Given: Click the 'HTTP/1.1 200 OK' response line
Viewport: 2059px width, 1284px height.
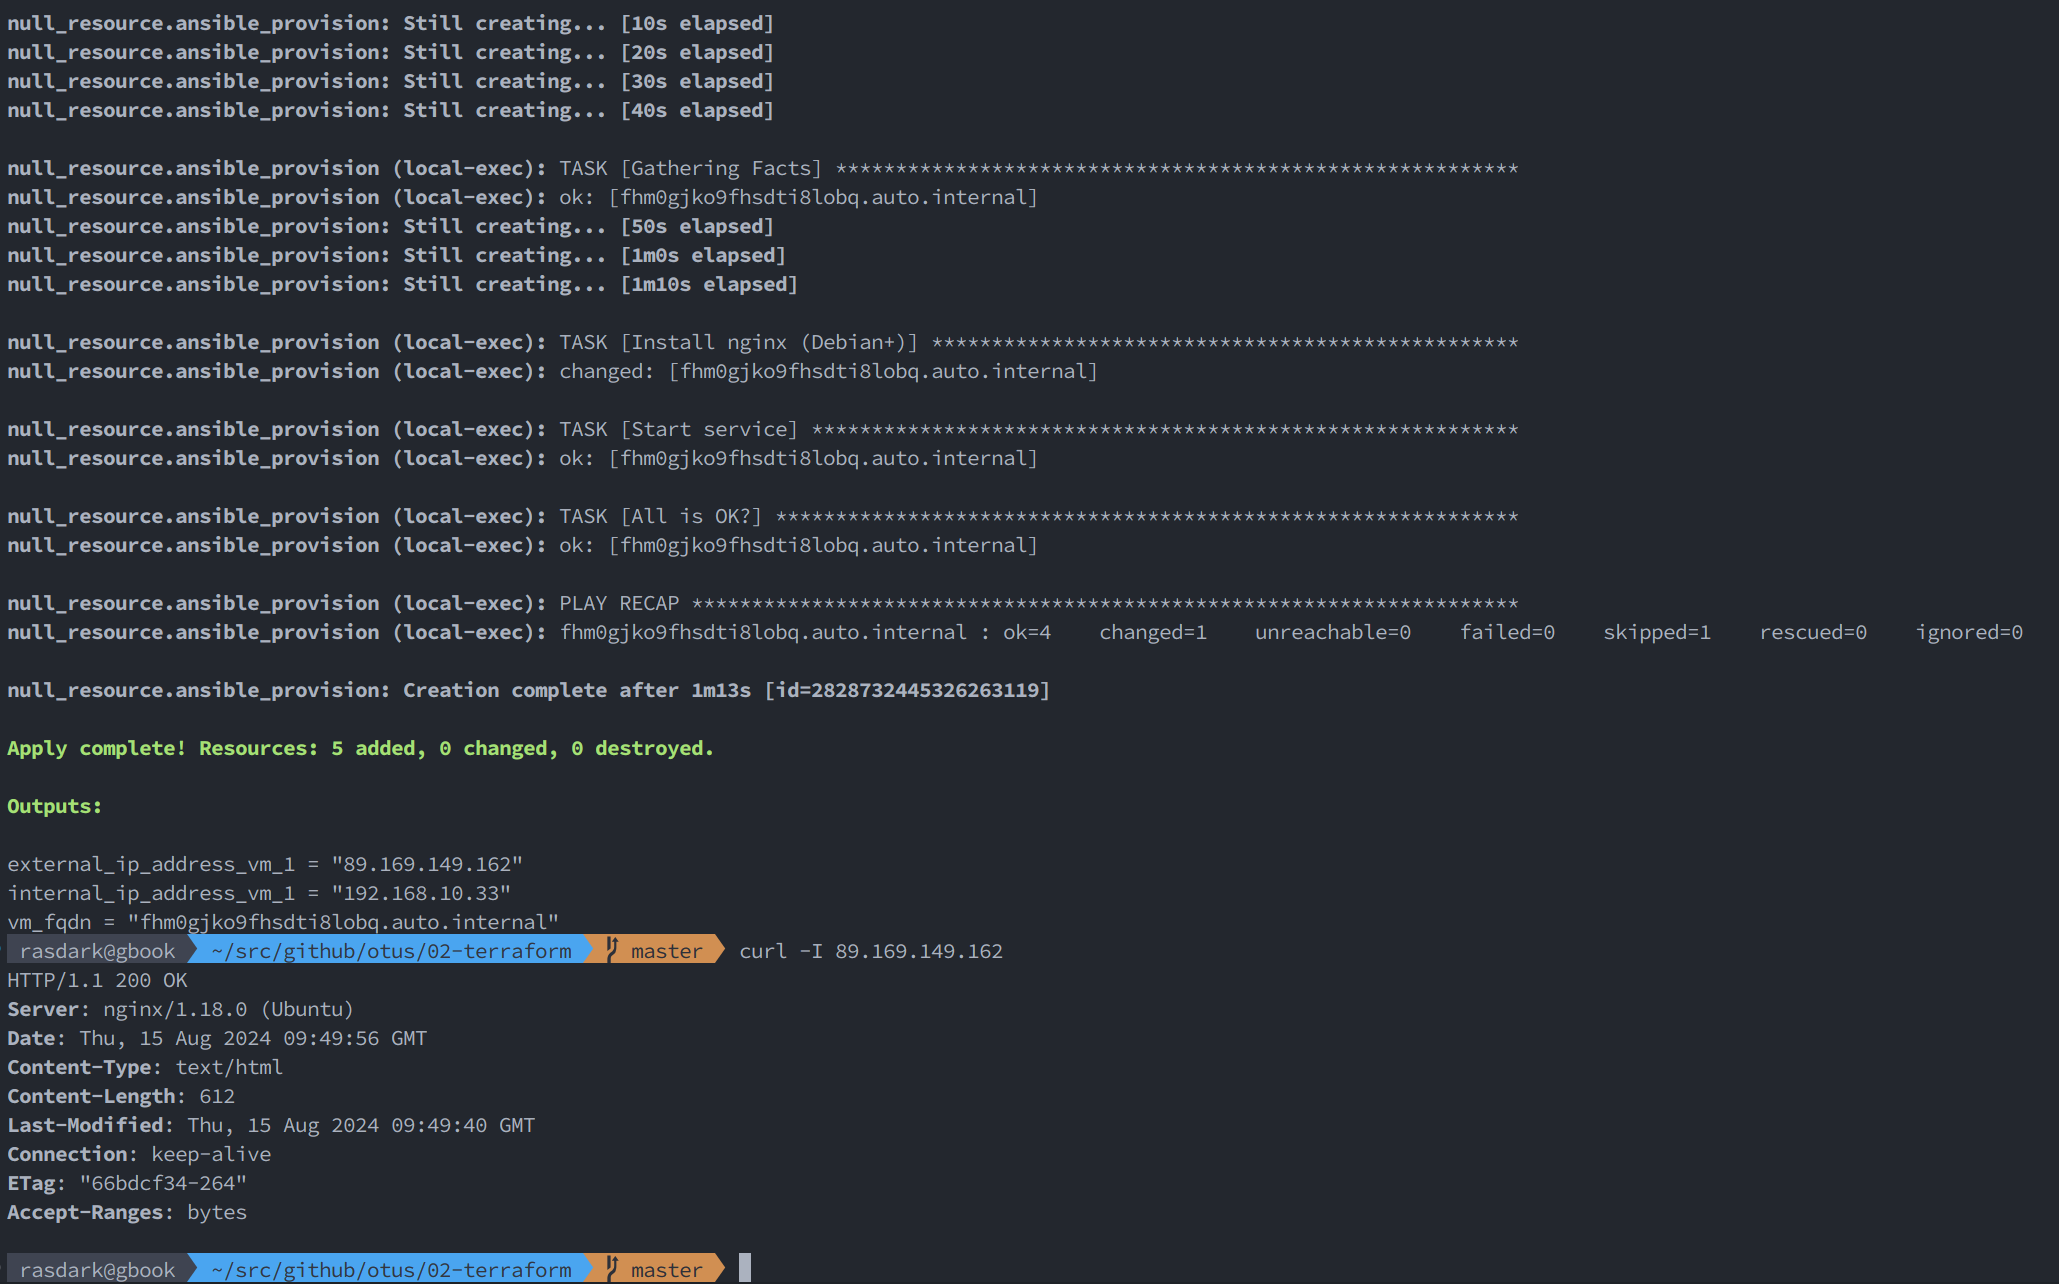Looking at the screenshot, I should point(97,980).
